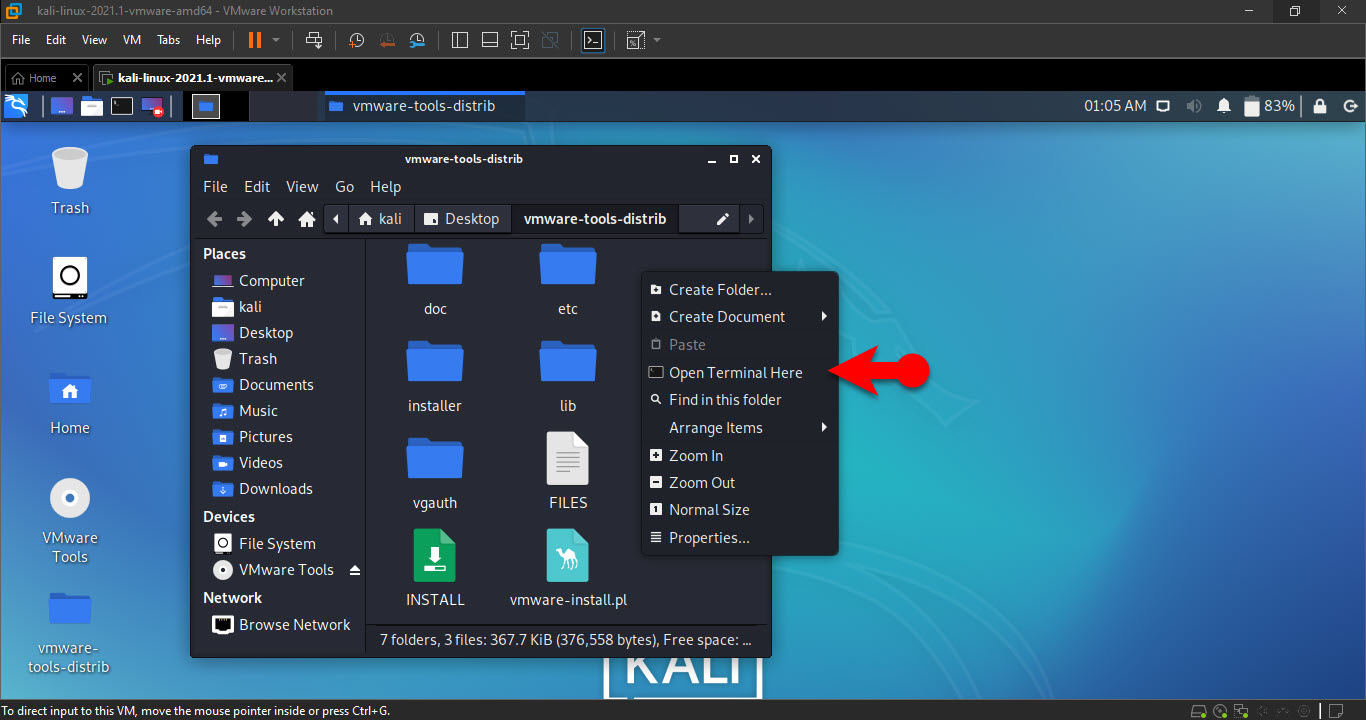Expand the Create Document submenu
The width and height of the screenshot is (1366, 720).
(x=739, y=317)
